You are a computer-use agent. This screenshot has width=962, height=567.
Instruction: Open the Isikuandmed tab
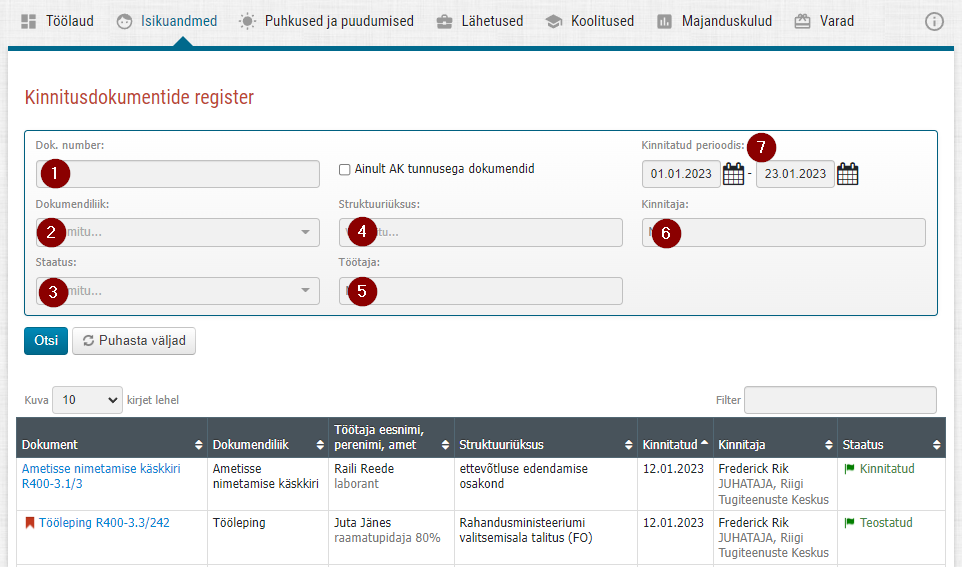point(167,21)
